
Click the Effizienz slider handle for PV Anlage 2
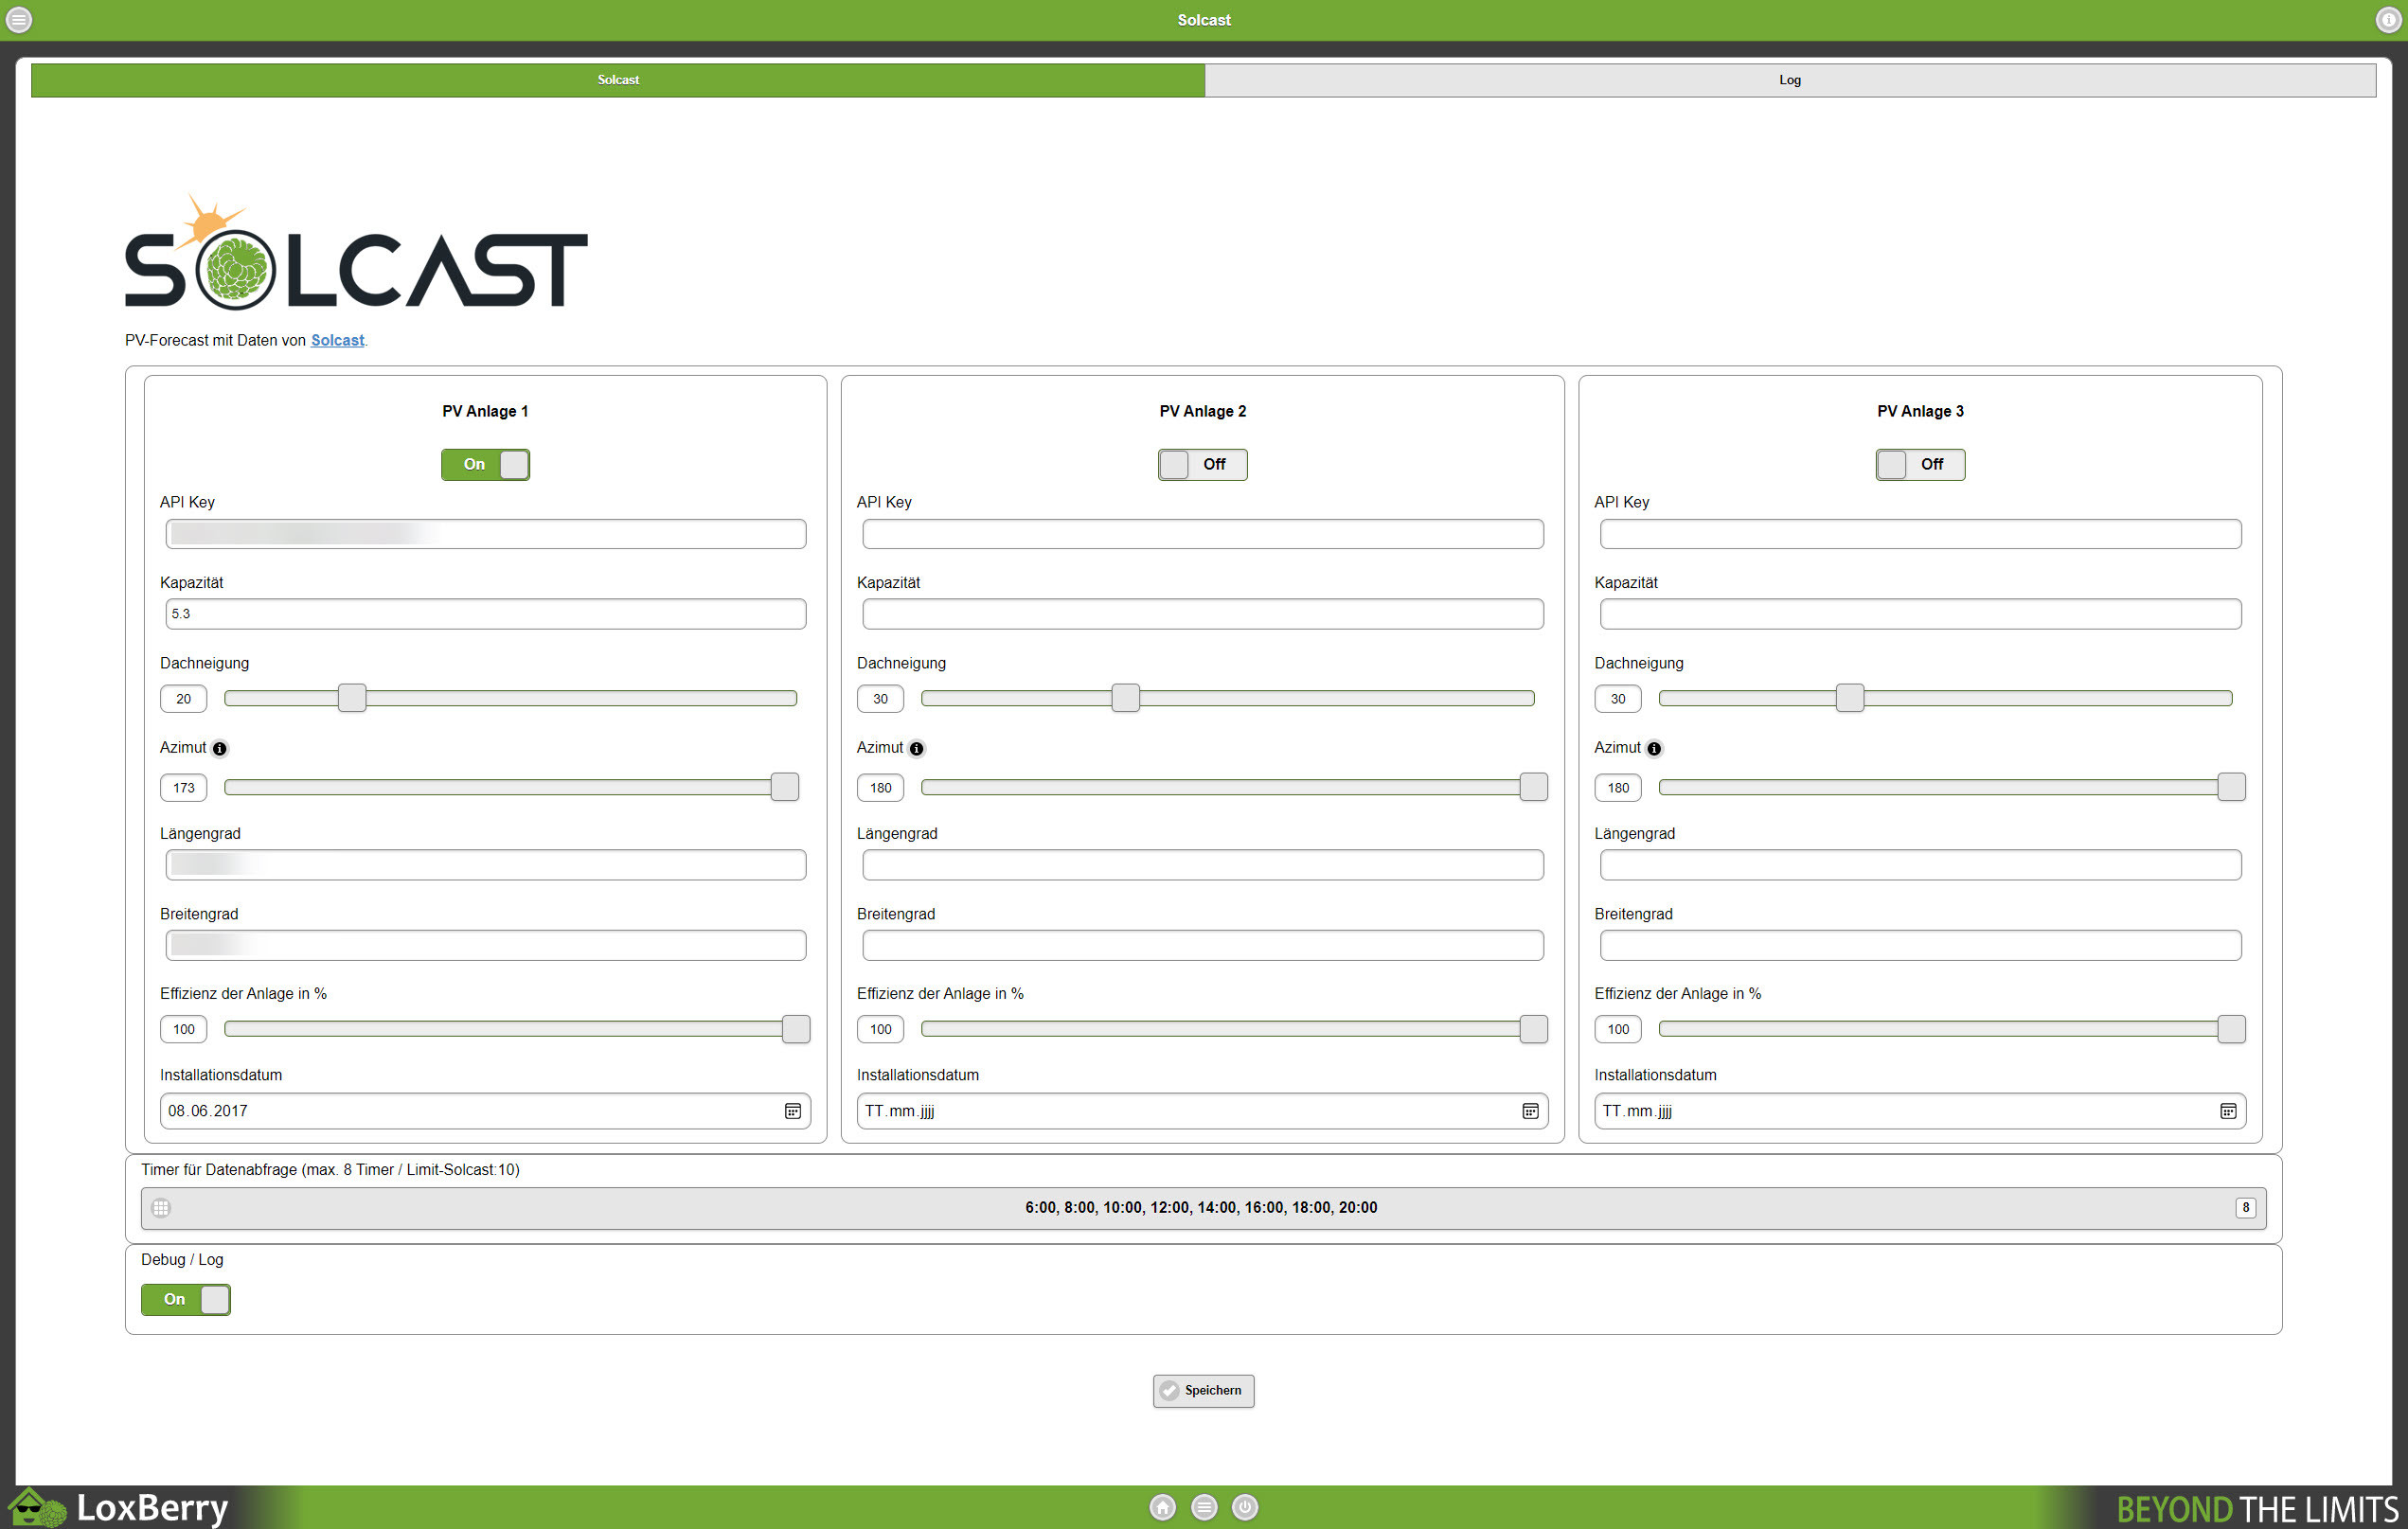(1533, 1029)
